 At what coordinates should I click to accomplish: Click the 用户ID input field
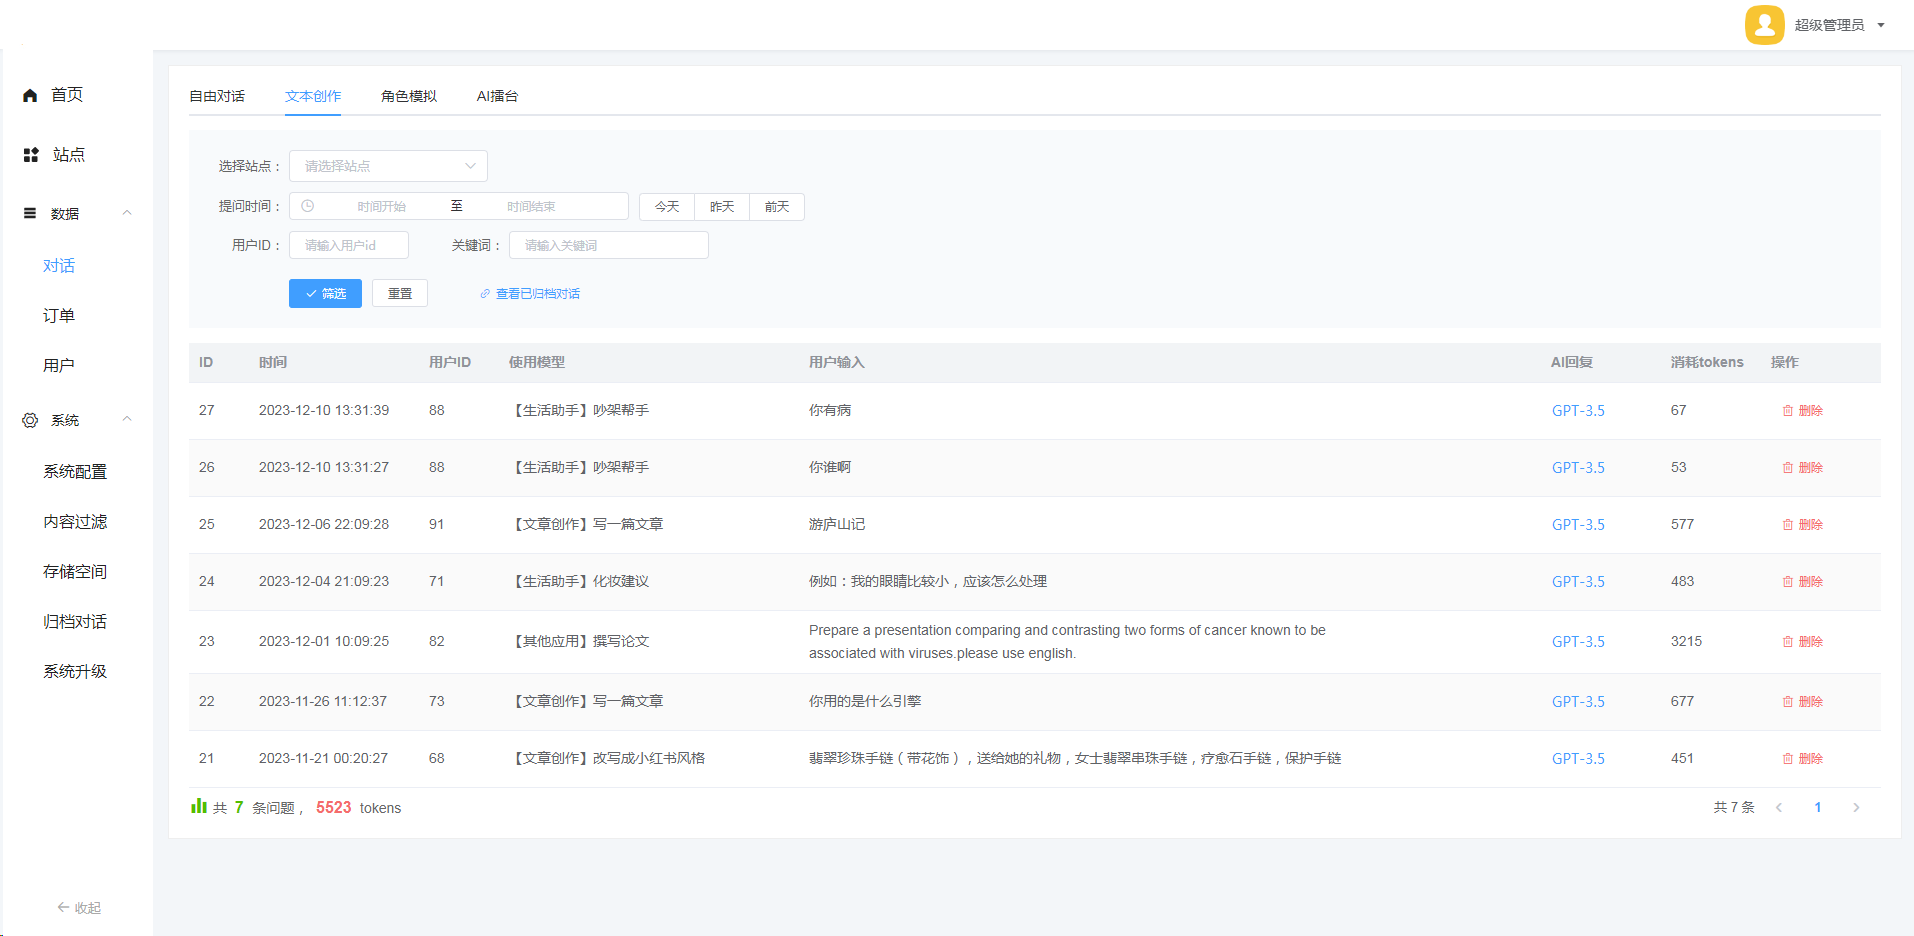(349, 245)
